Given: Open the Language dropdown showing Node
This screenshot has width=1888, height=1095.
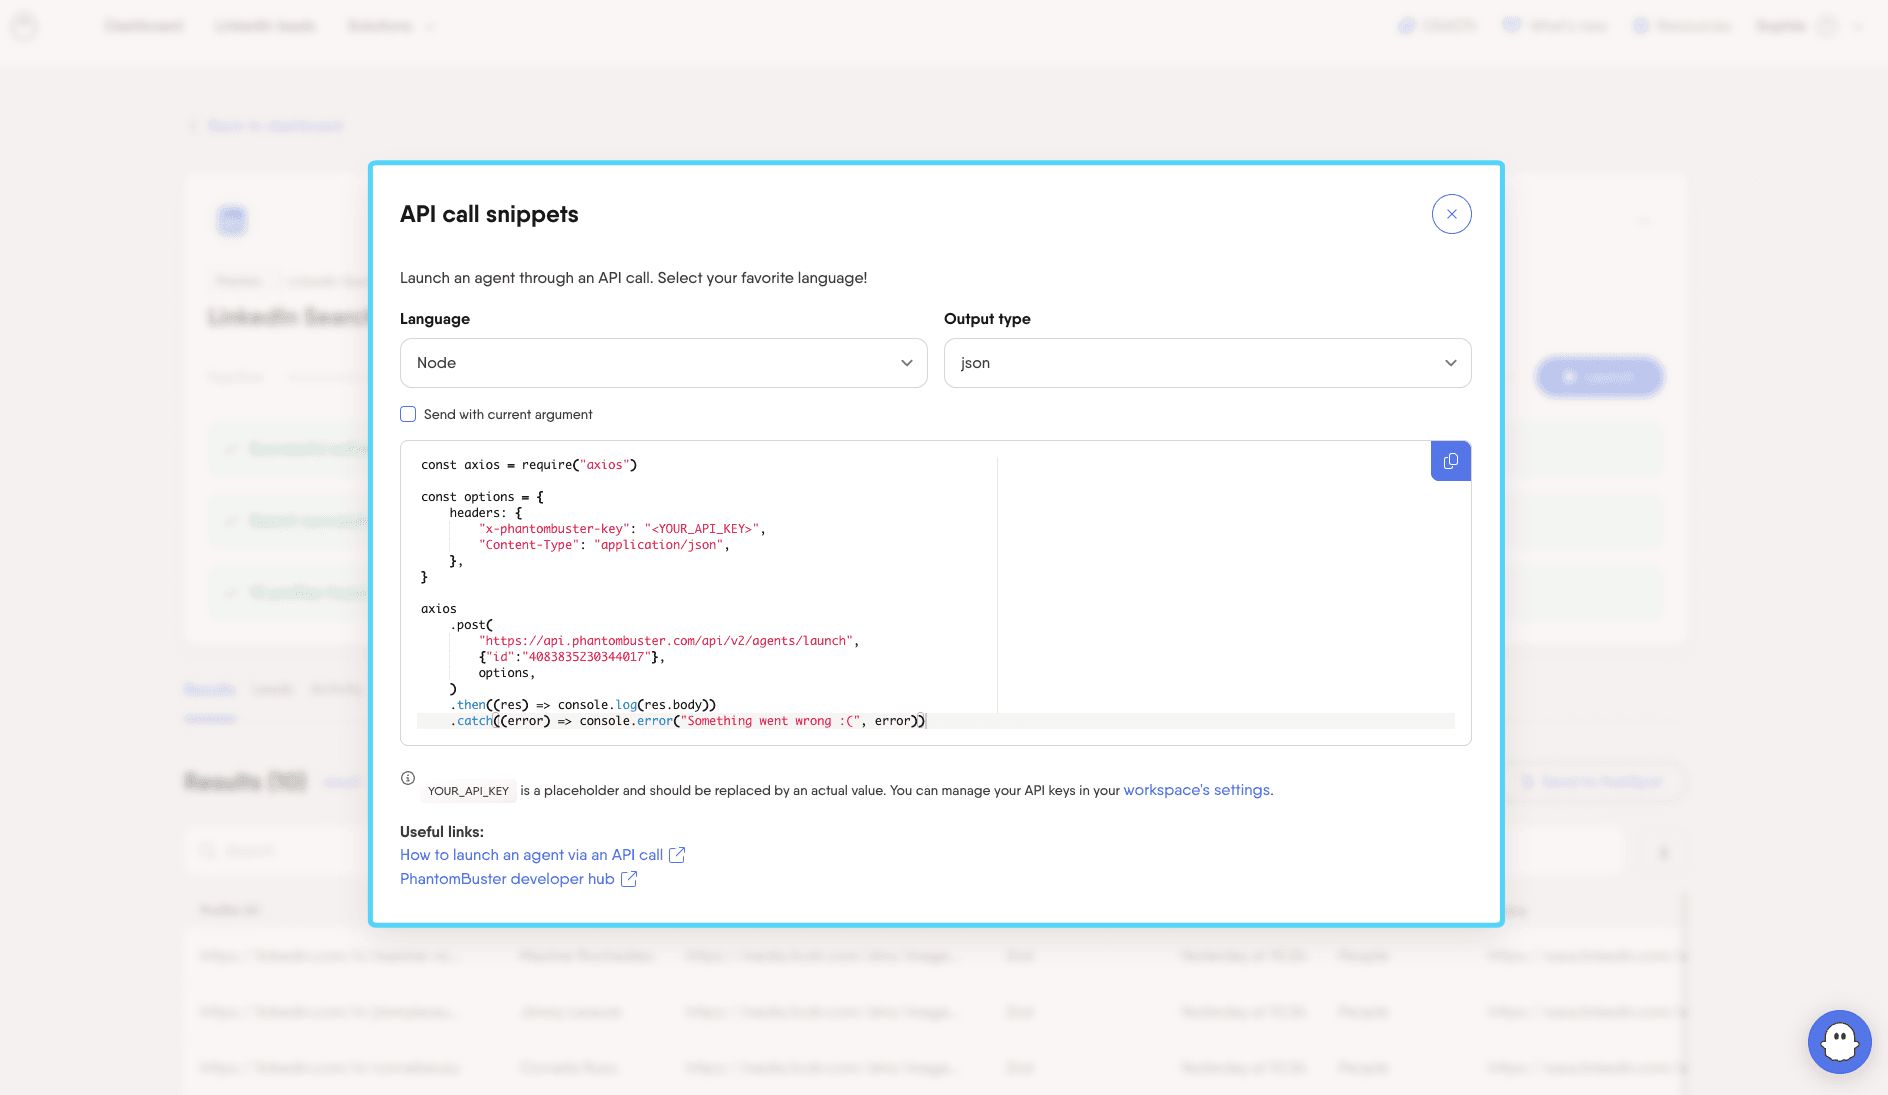Looking at the screenshot, I should tap(664, 363).
